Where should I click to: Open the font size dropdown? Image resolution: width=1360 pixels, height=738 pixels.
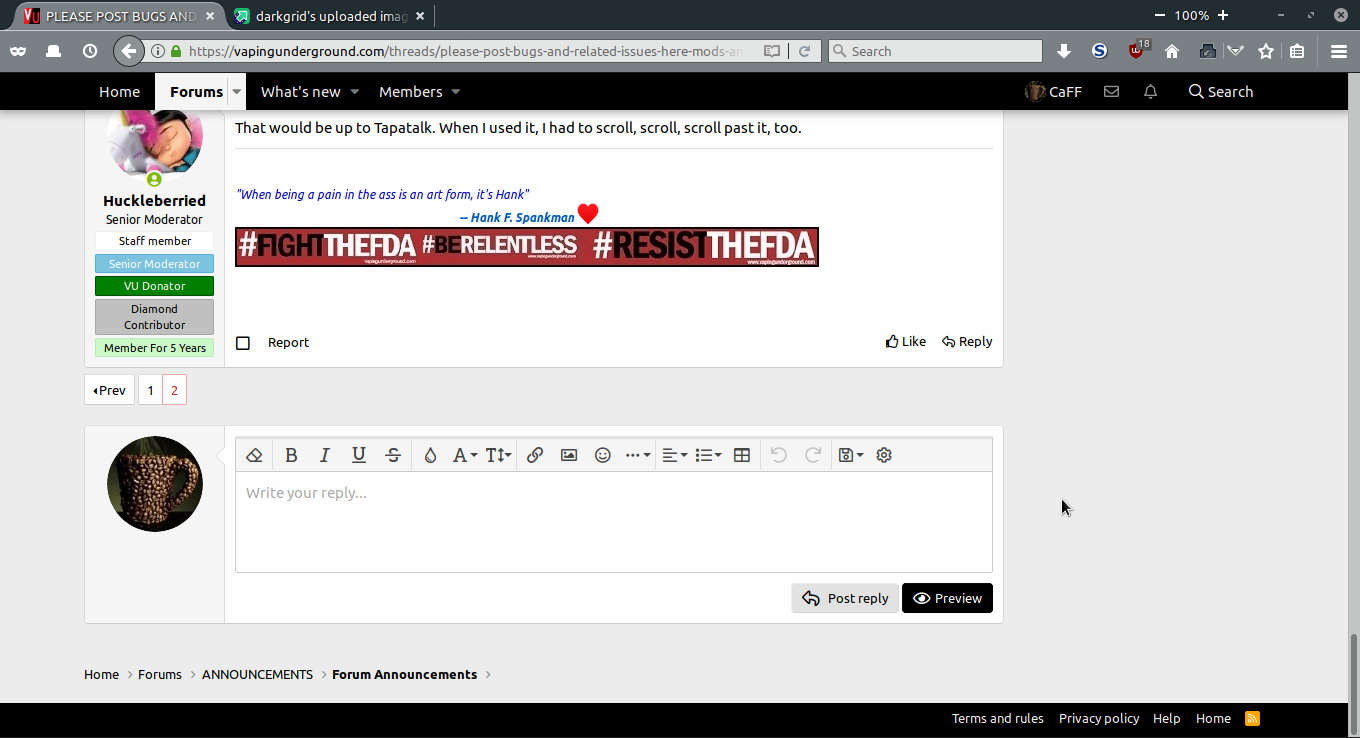pyautogui.click(x=498, y=455)
